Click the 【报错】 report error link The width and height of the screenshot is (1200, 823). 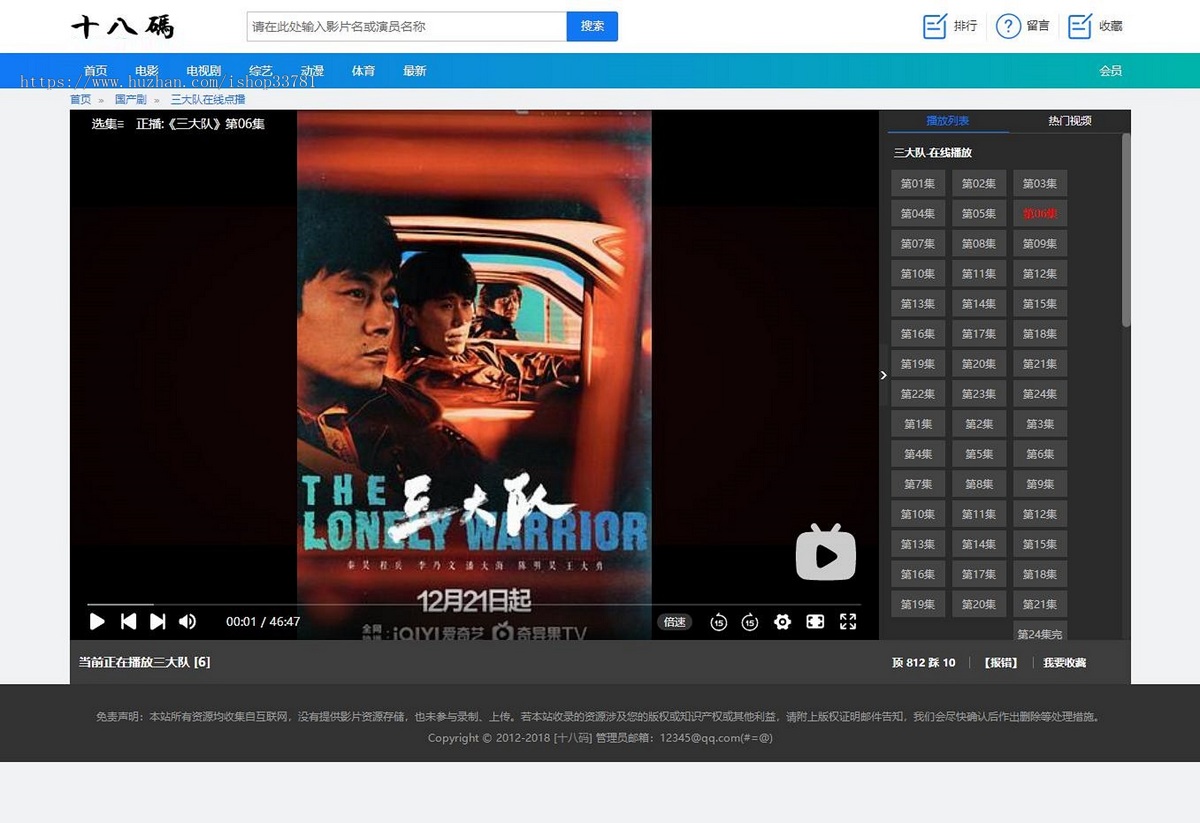coord(1000,662)
